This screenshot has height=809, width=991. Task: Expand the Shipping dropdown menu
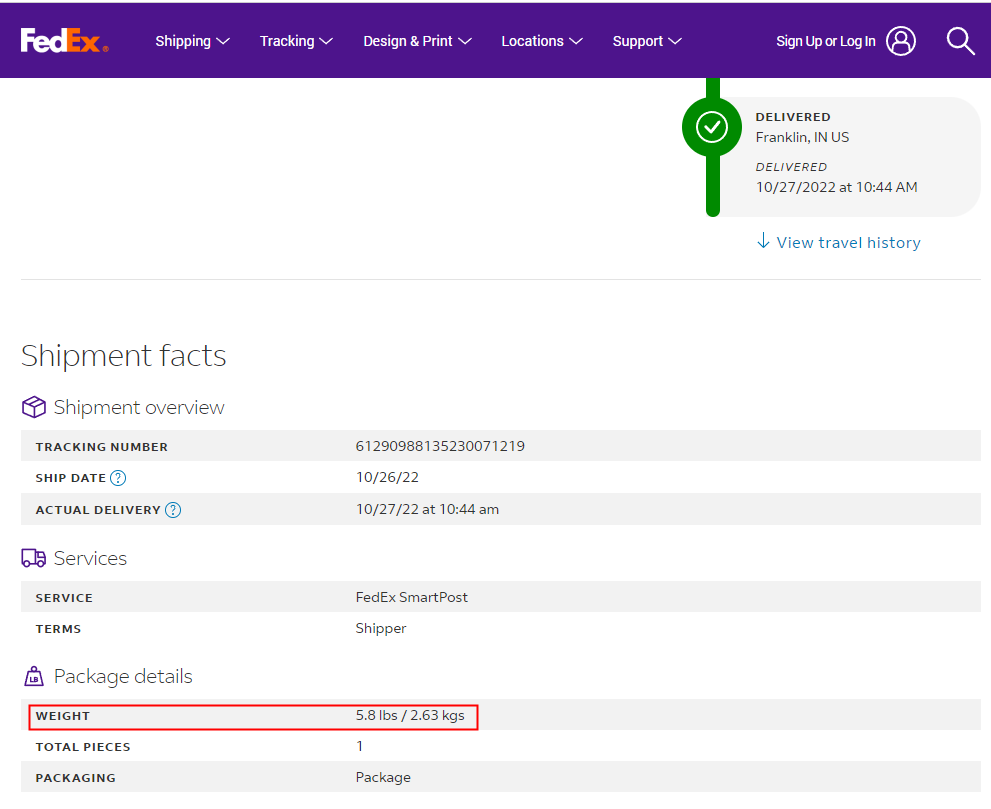192,41
